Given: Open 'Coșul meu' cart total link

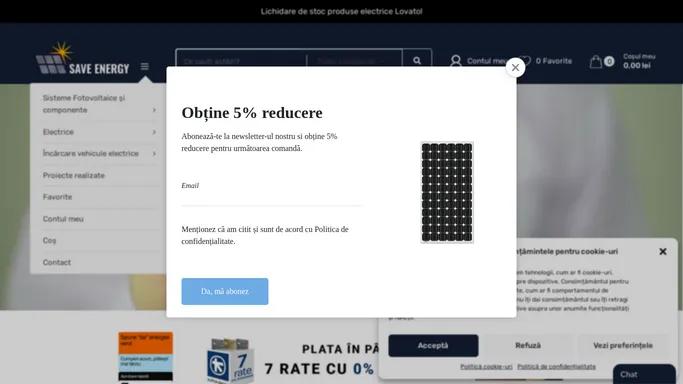Looking at the screenshot, I should pyautogui.click(x=639, y=61).
